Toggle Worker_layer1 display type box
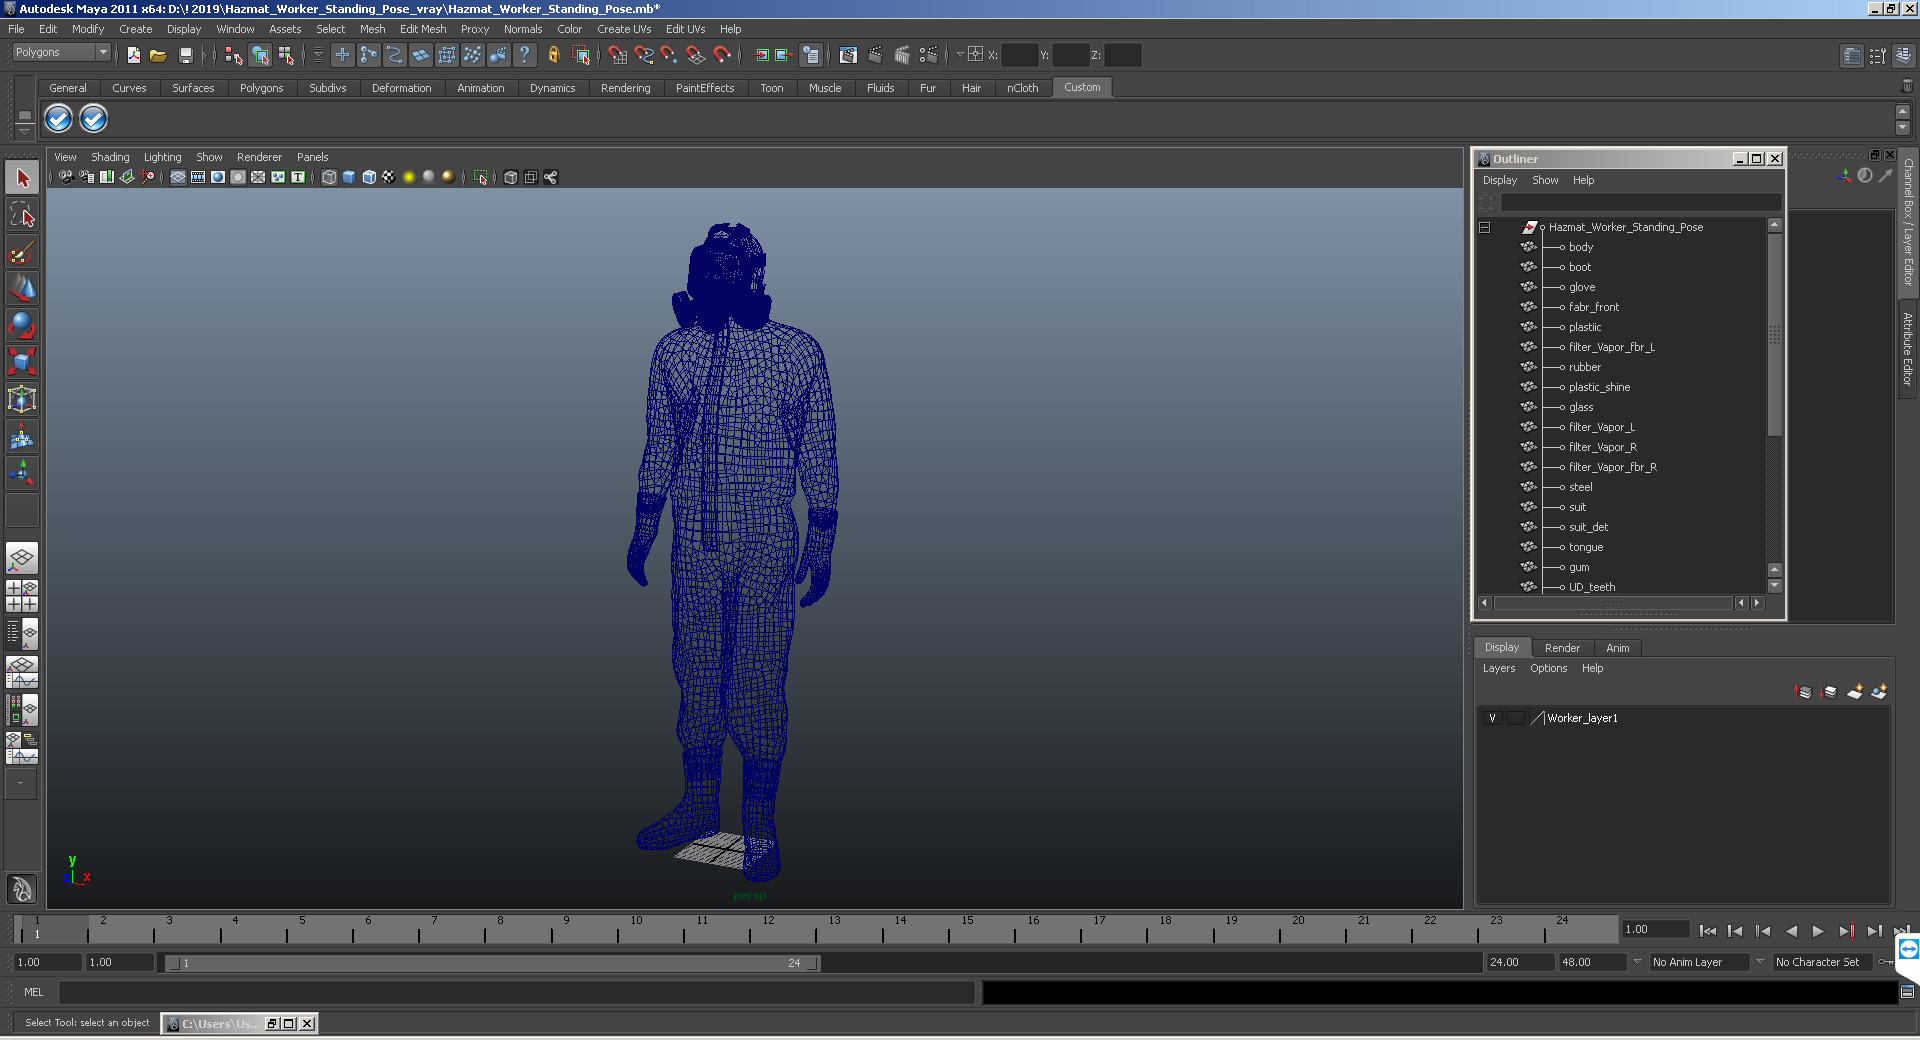This screenshot has height=1040, width=1920. coord(1515,718)
